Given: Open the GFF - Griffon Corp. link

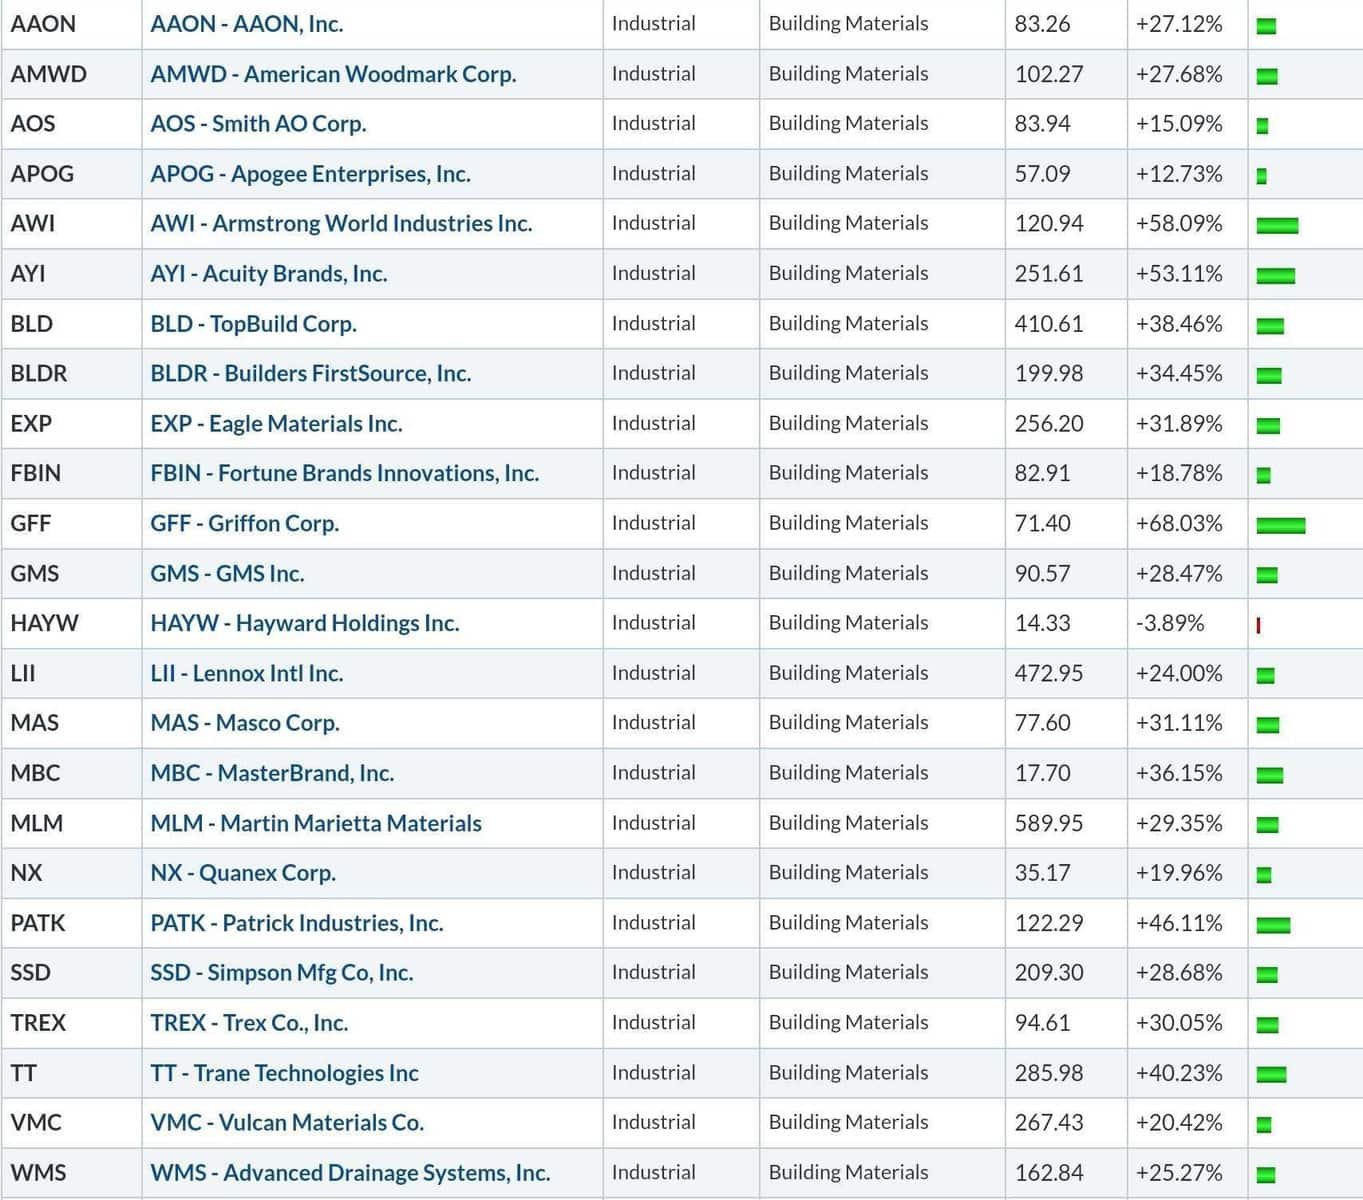Looking at the screenshot, I should 244,524.
